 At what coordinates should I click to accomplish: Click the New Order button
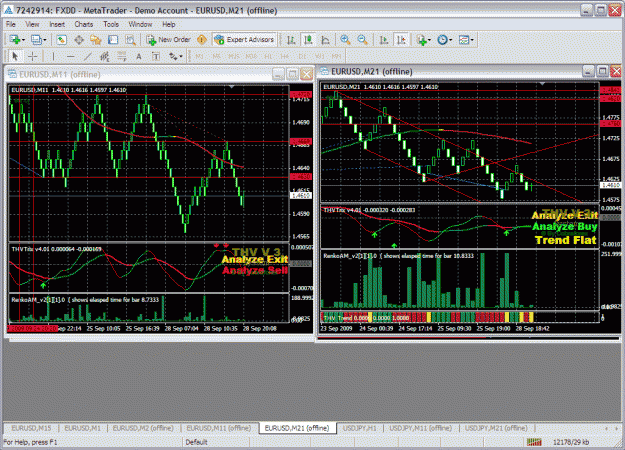click(168, 40)
